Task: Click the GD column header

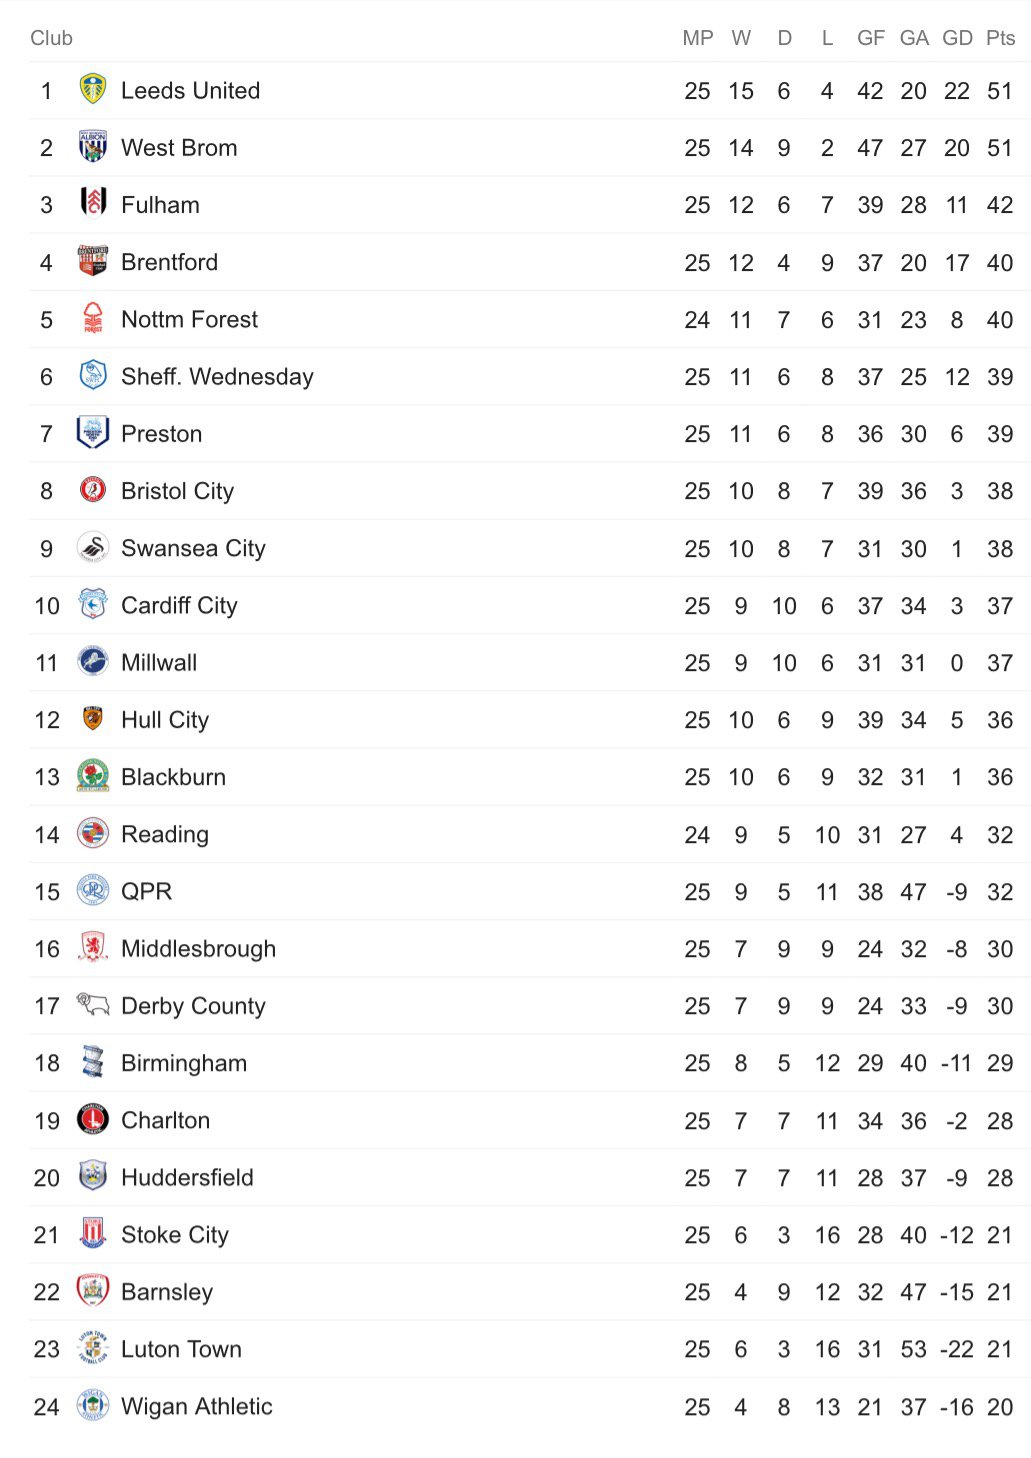Action: (x=957, y=38)
